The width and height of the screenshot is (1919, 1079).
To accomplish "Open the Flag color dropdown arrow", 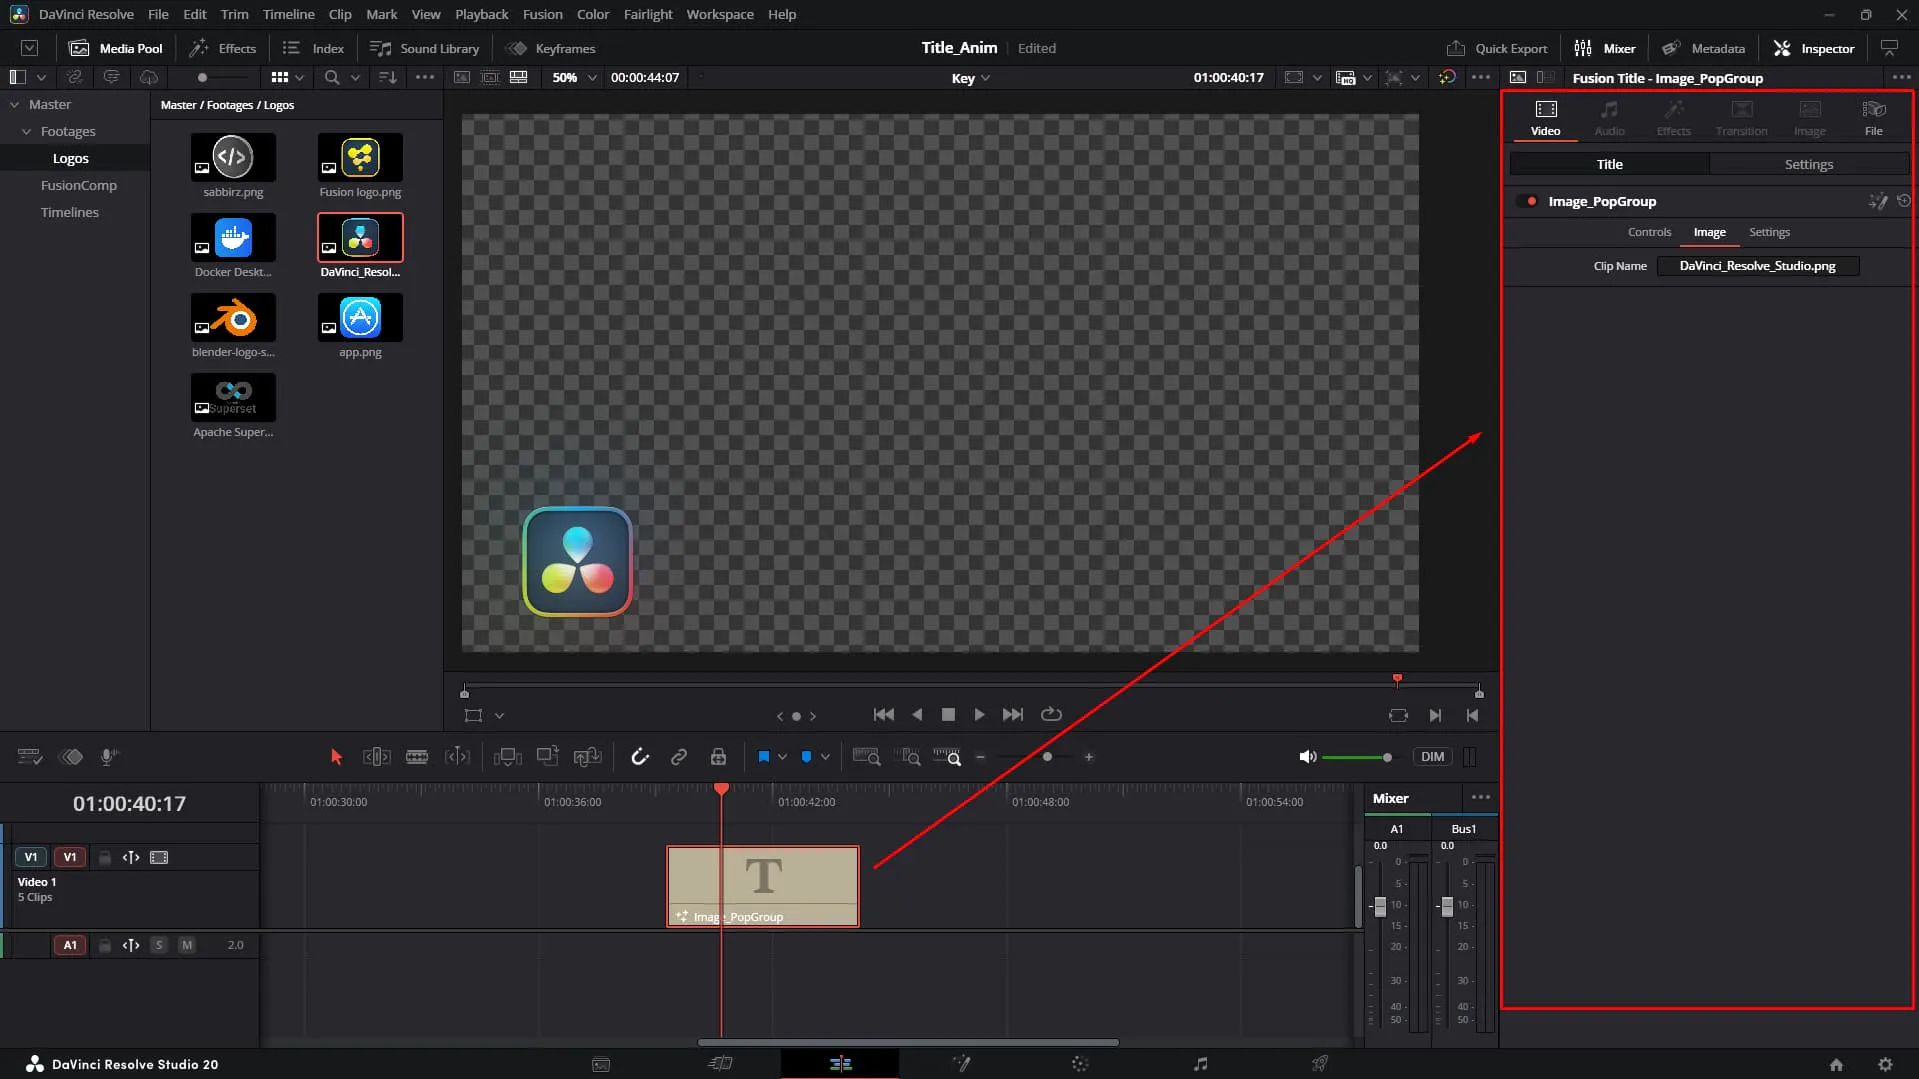I will tap(783, 757).
